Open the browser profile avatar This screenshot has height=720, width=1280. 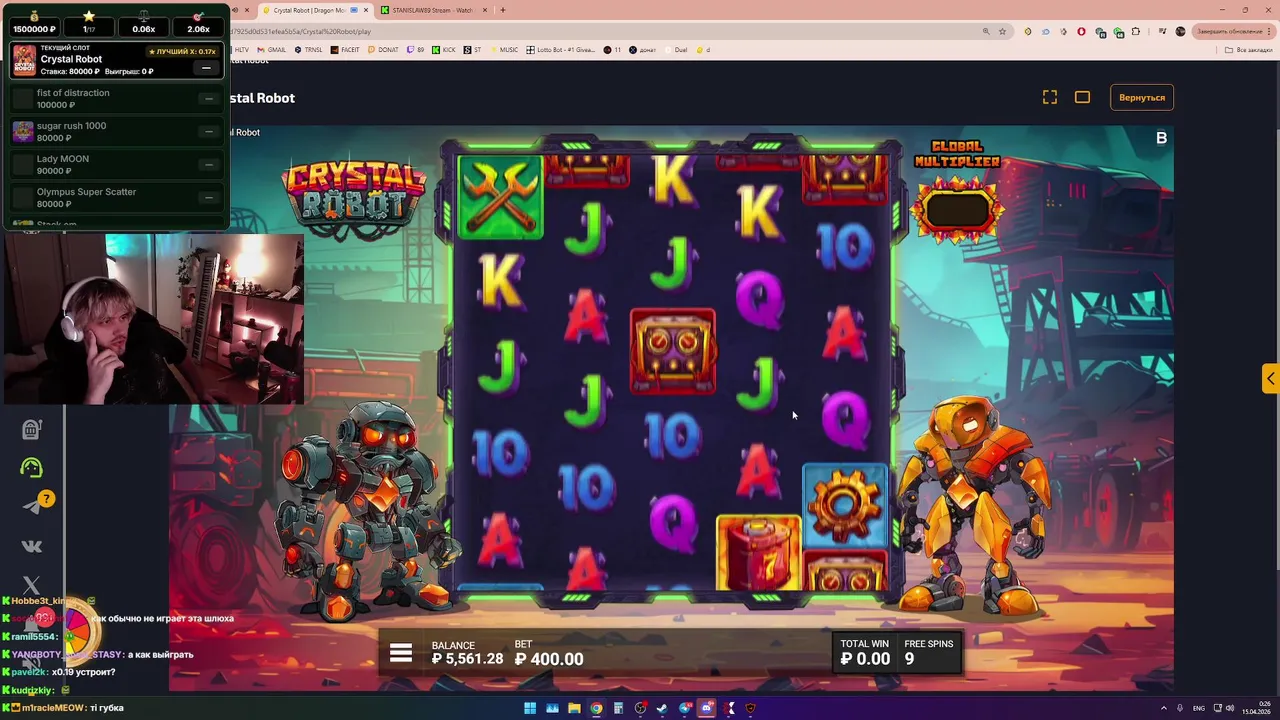coord(1180,31)
